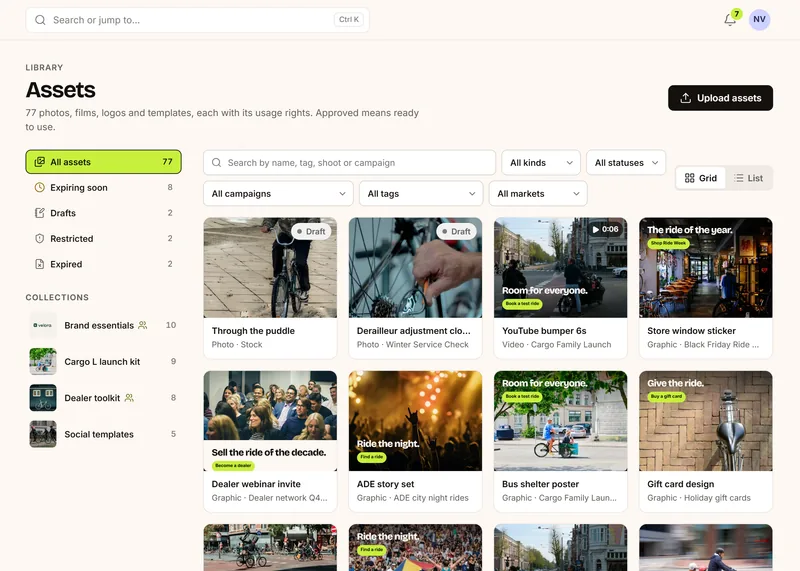Screen dimensions: 800x571
Task: Open the Social templates collection
Action: tap(104, 434)
